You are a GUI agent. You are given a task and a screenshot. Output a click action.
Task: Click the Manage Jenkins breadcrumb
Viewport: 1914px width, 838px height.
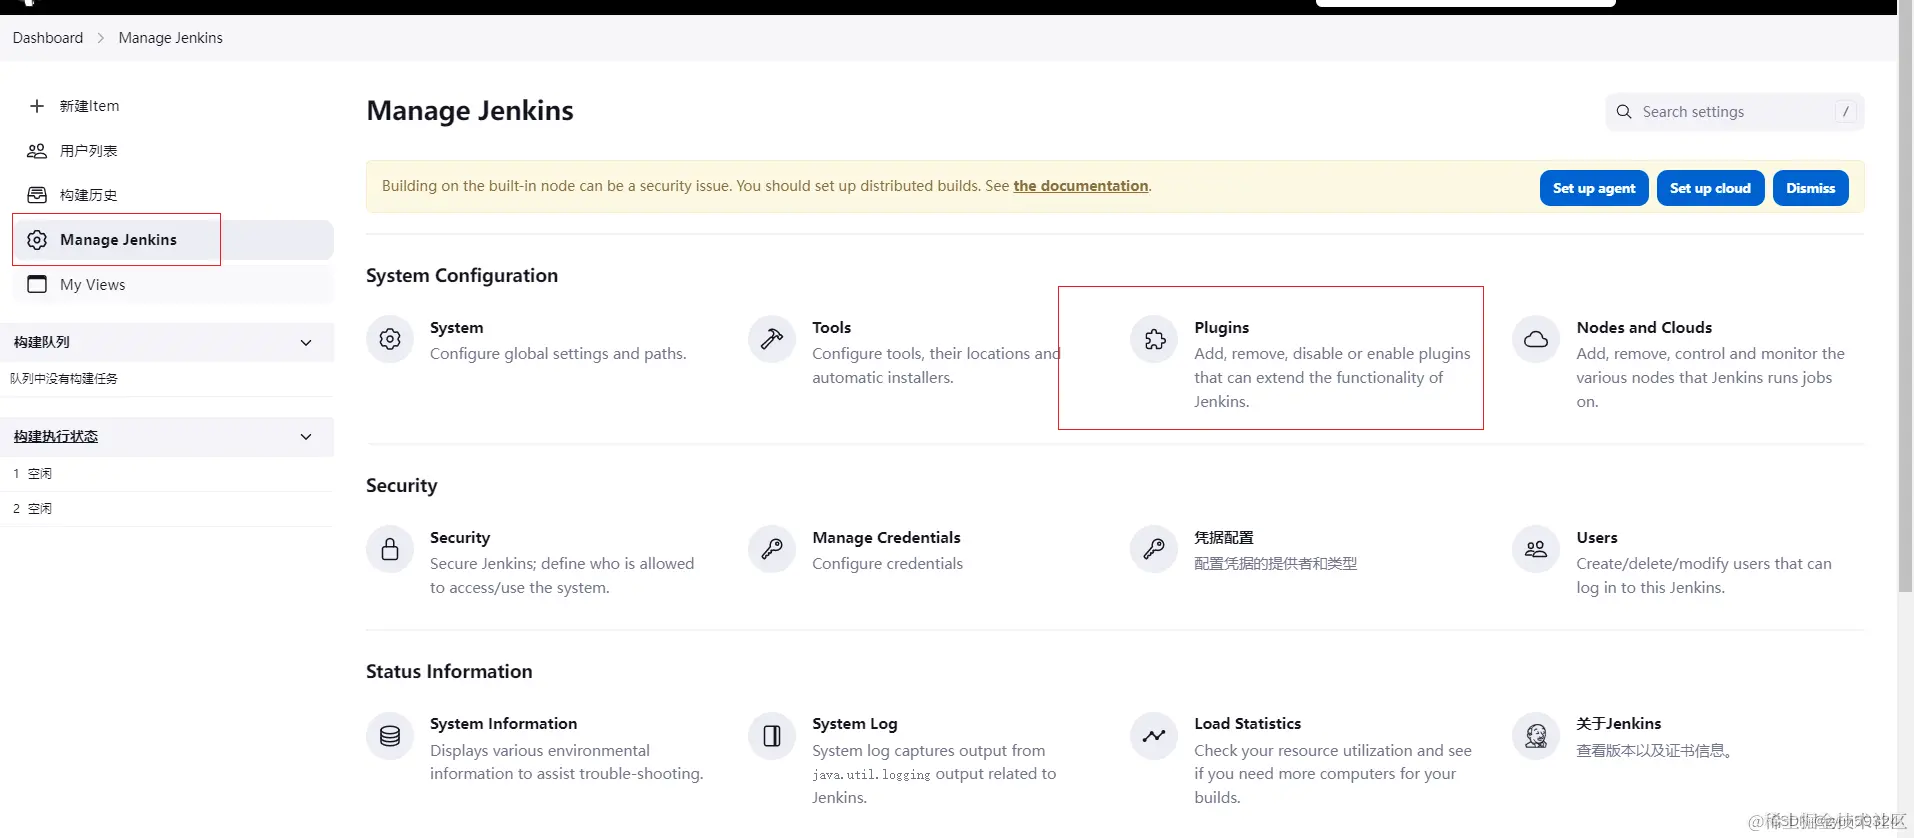tap(170, 38)
